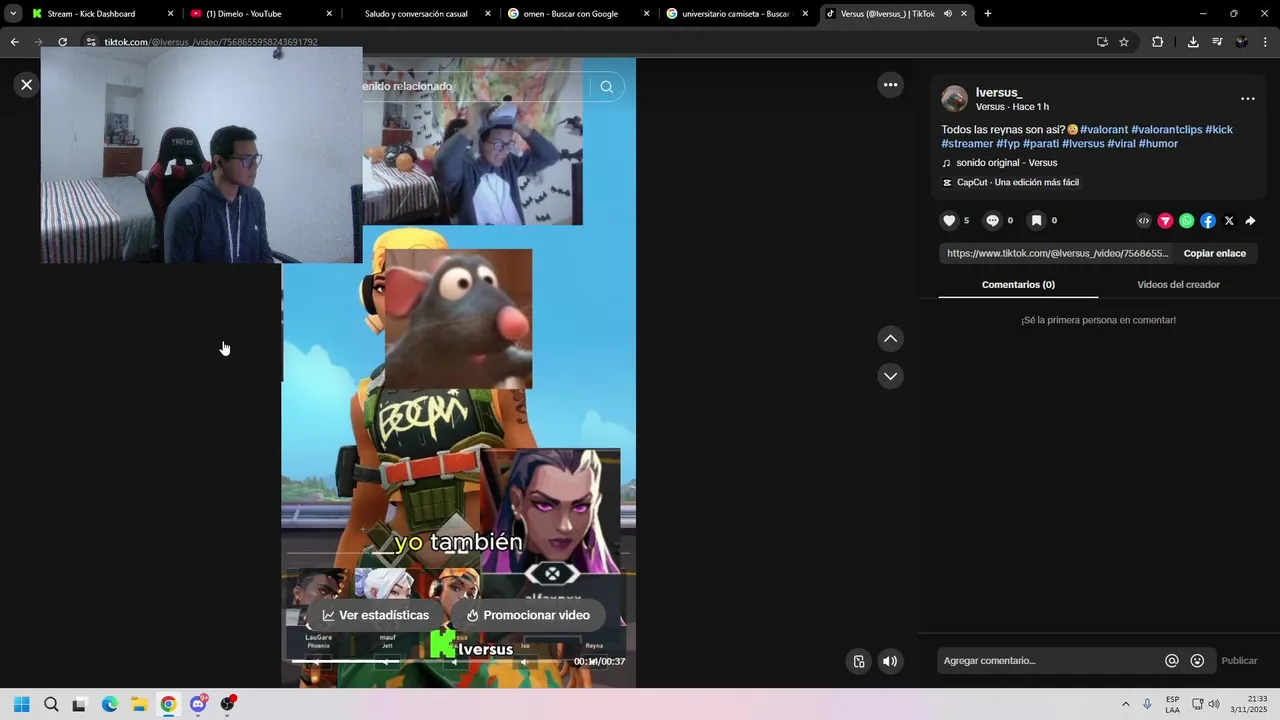
Task: Click the #valorantclips hashtag
Action: (1166, 130)
